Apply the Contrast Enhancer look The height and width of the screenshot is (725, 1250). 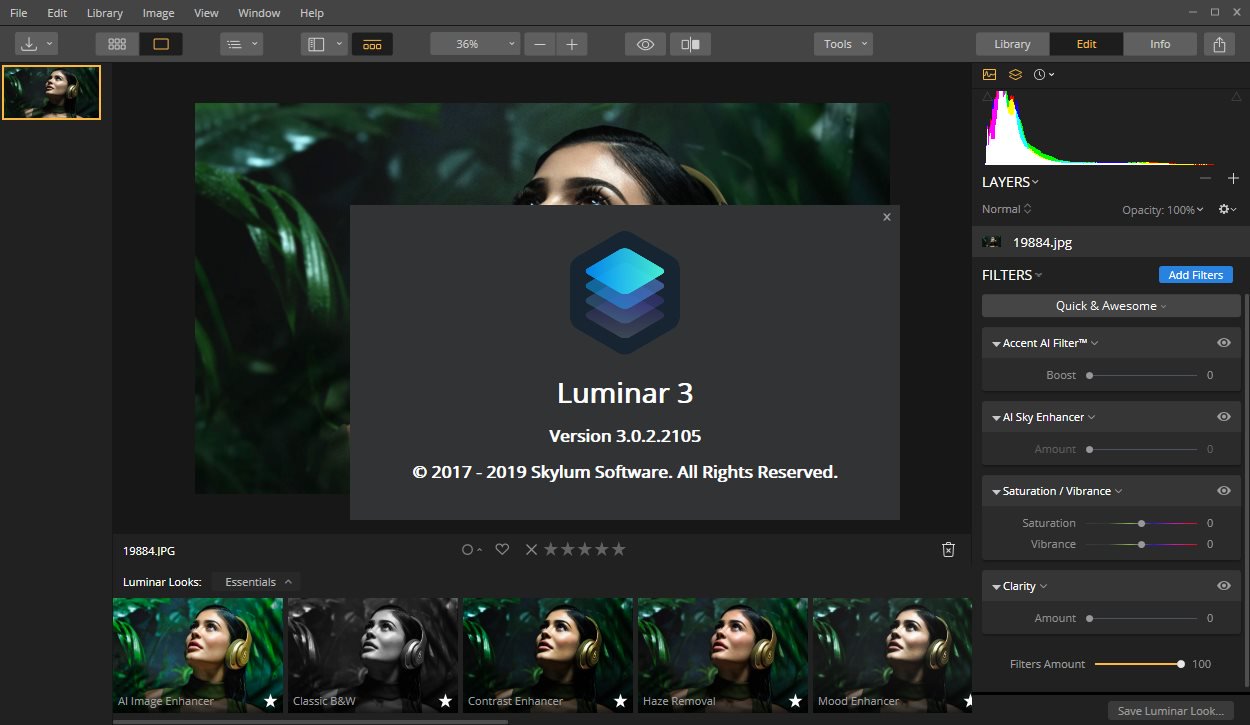(548, 654)
